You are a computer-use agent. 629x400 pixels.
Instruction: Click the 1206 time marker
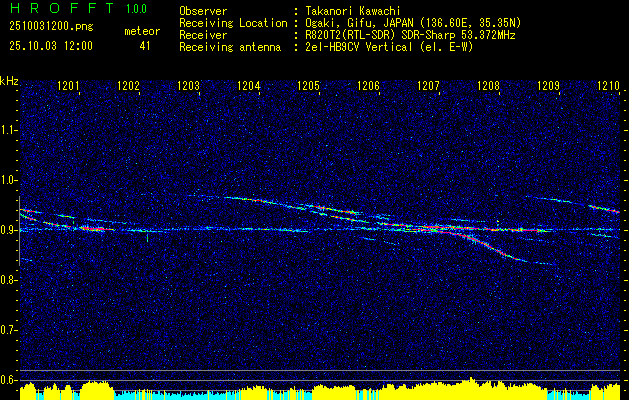click(x=368, y=86)
